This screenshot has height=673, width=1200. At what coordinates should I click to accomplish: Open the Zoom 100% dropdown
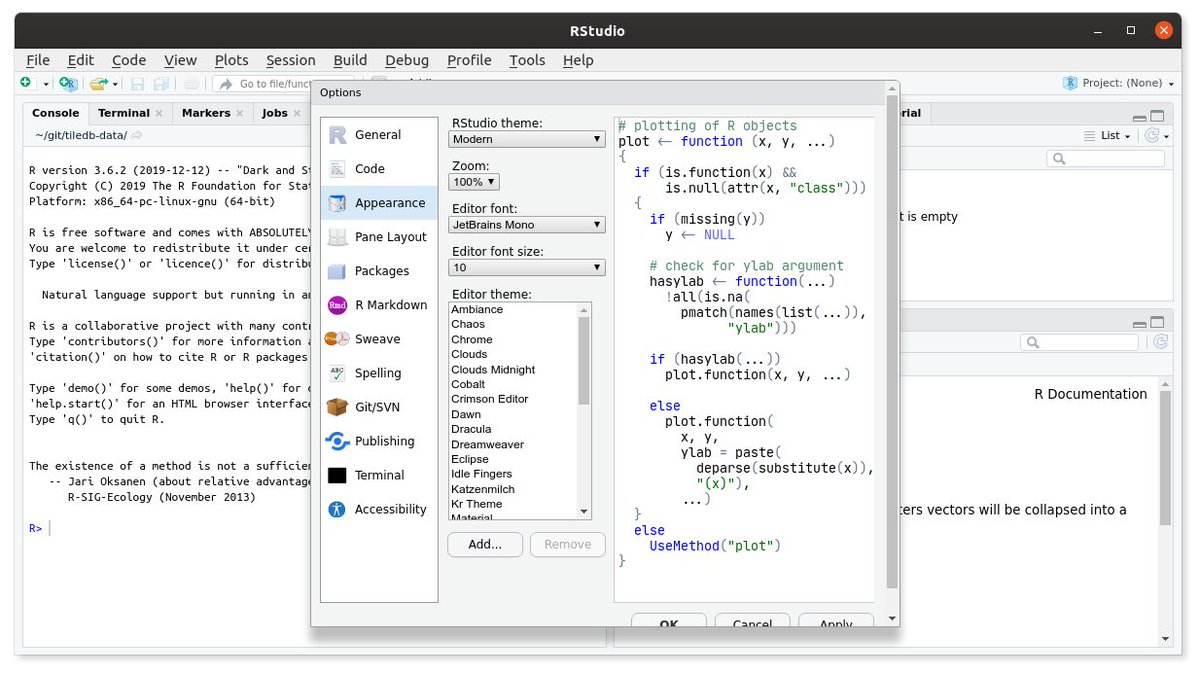tap(474, 182)
